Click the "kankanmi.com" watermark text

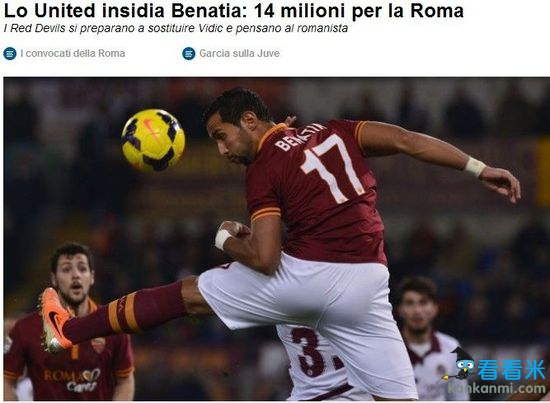click(x=497, y=388)
